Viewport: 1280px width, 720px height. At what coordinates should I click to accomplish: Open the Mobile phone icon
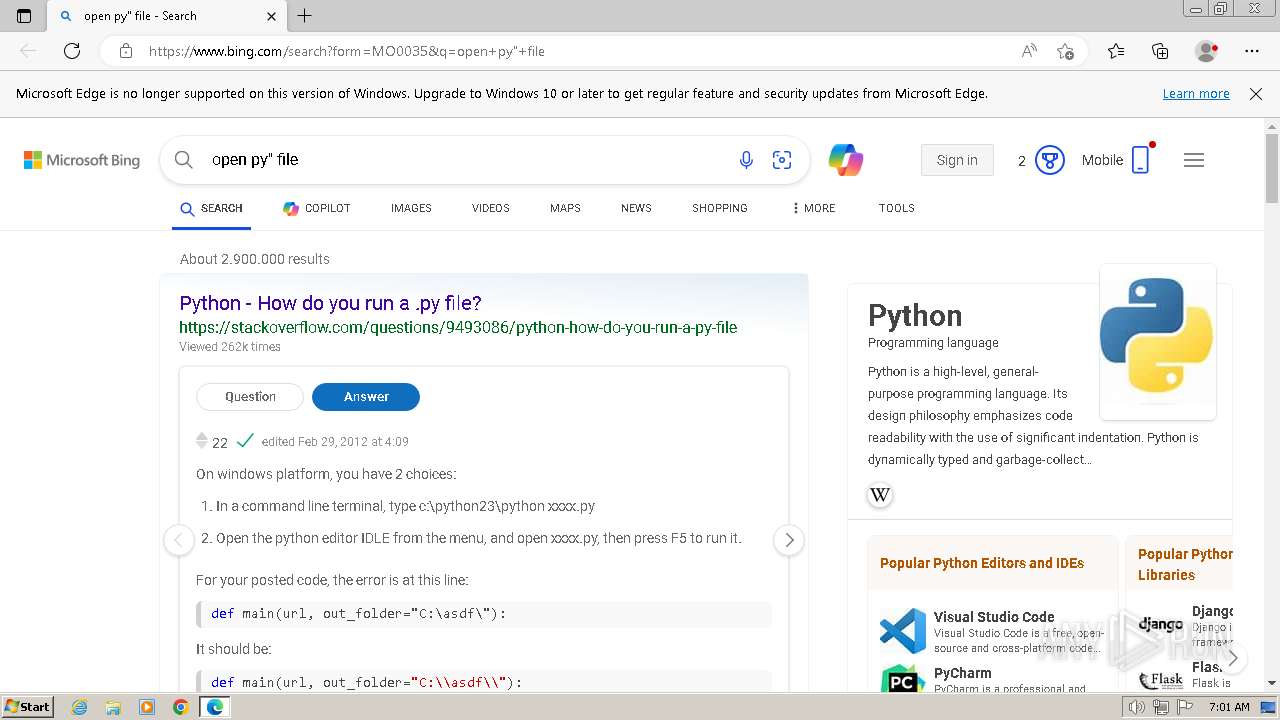1141,160
